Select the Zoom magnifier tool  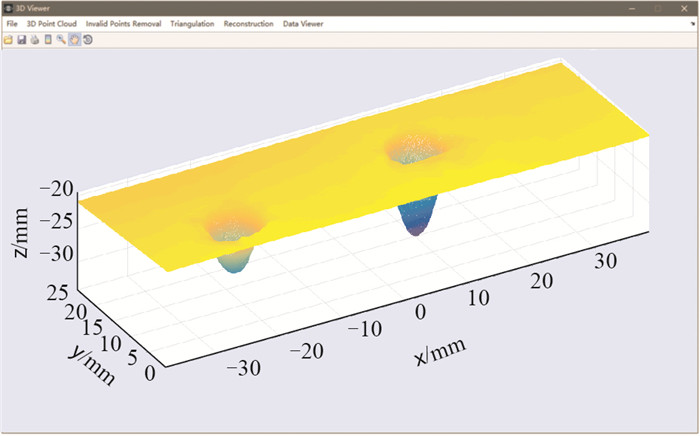(61, 40)
